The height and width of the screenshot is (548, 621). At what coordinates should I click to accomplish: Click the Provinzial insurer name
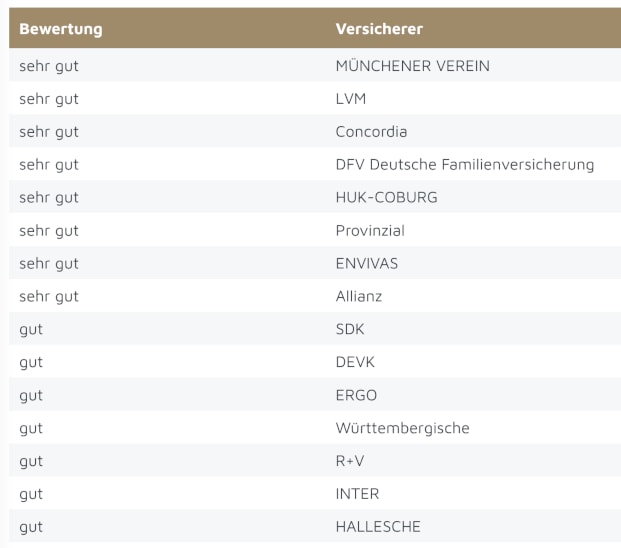tap(370, 230)
